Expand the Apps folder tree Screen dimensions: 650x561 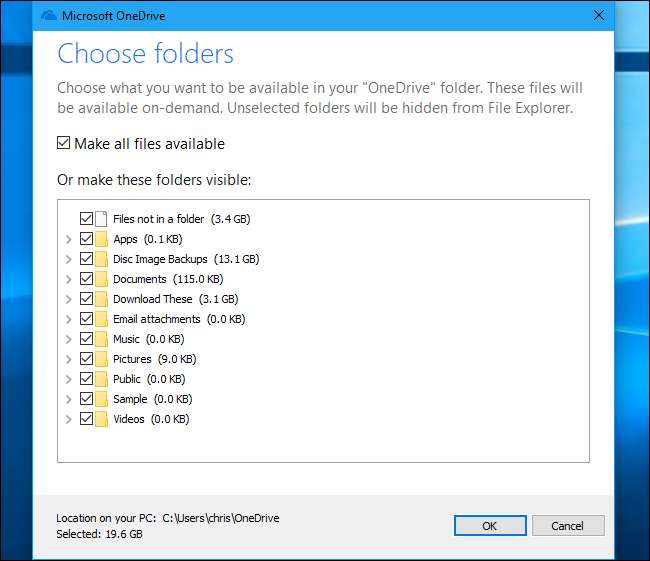(68, 239)
